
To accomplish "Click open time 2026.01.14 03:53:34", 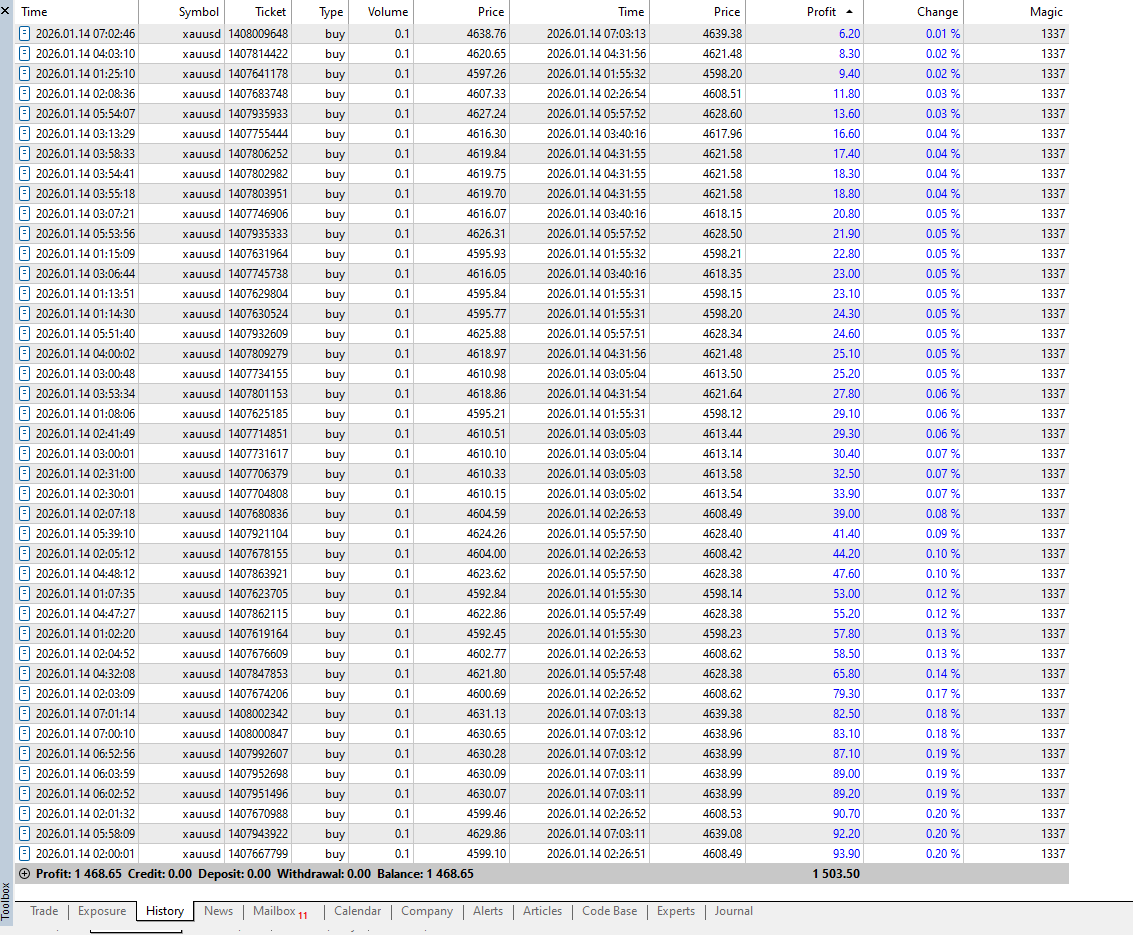I will (x=85, y=394).
